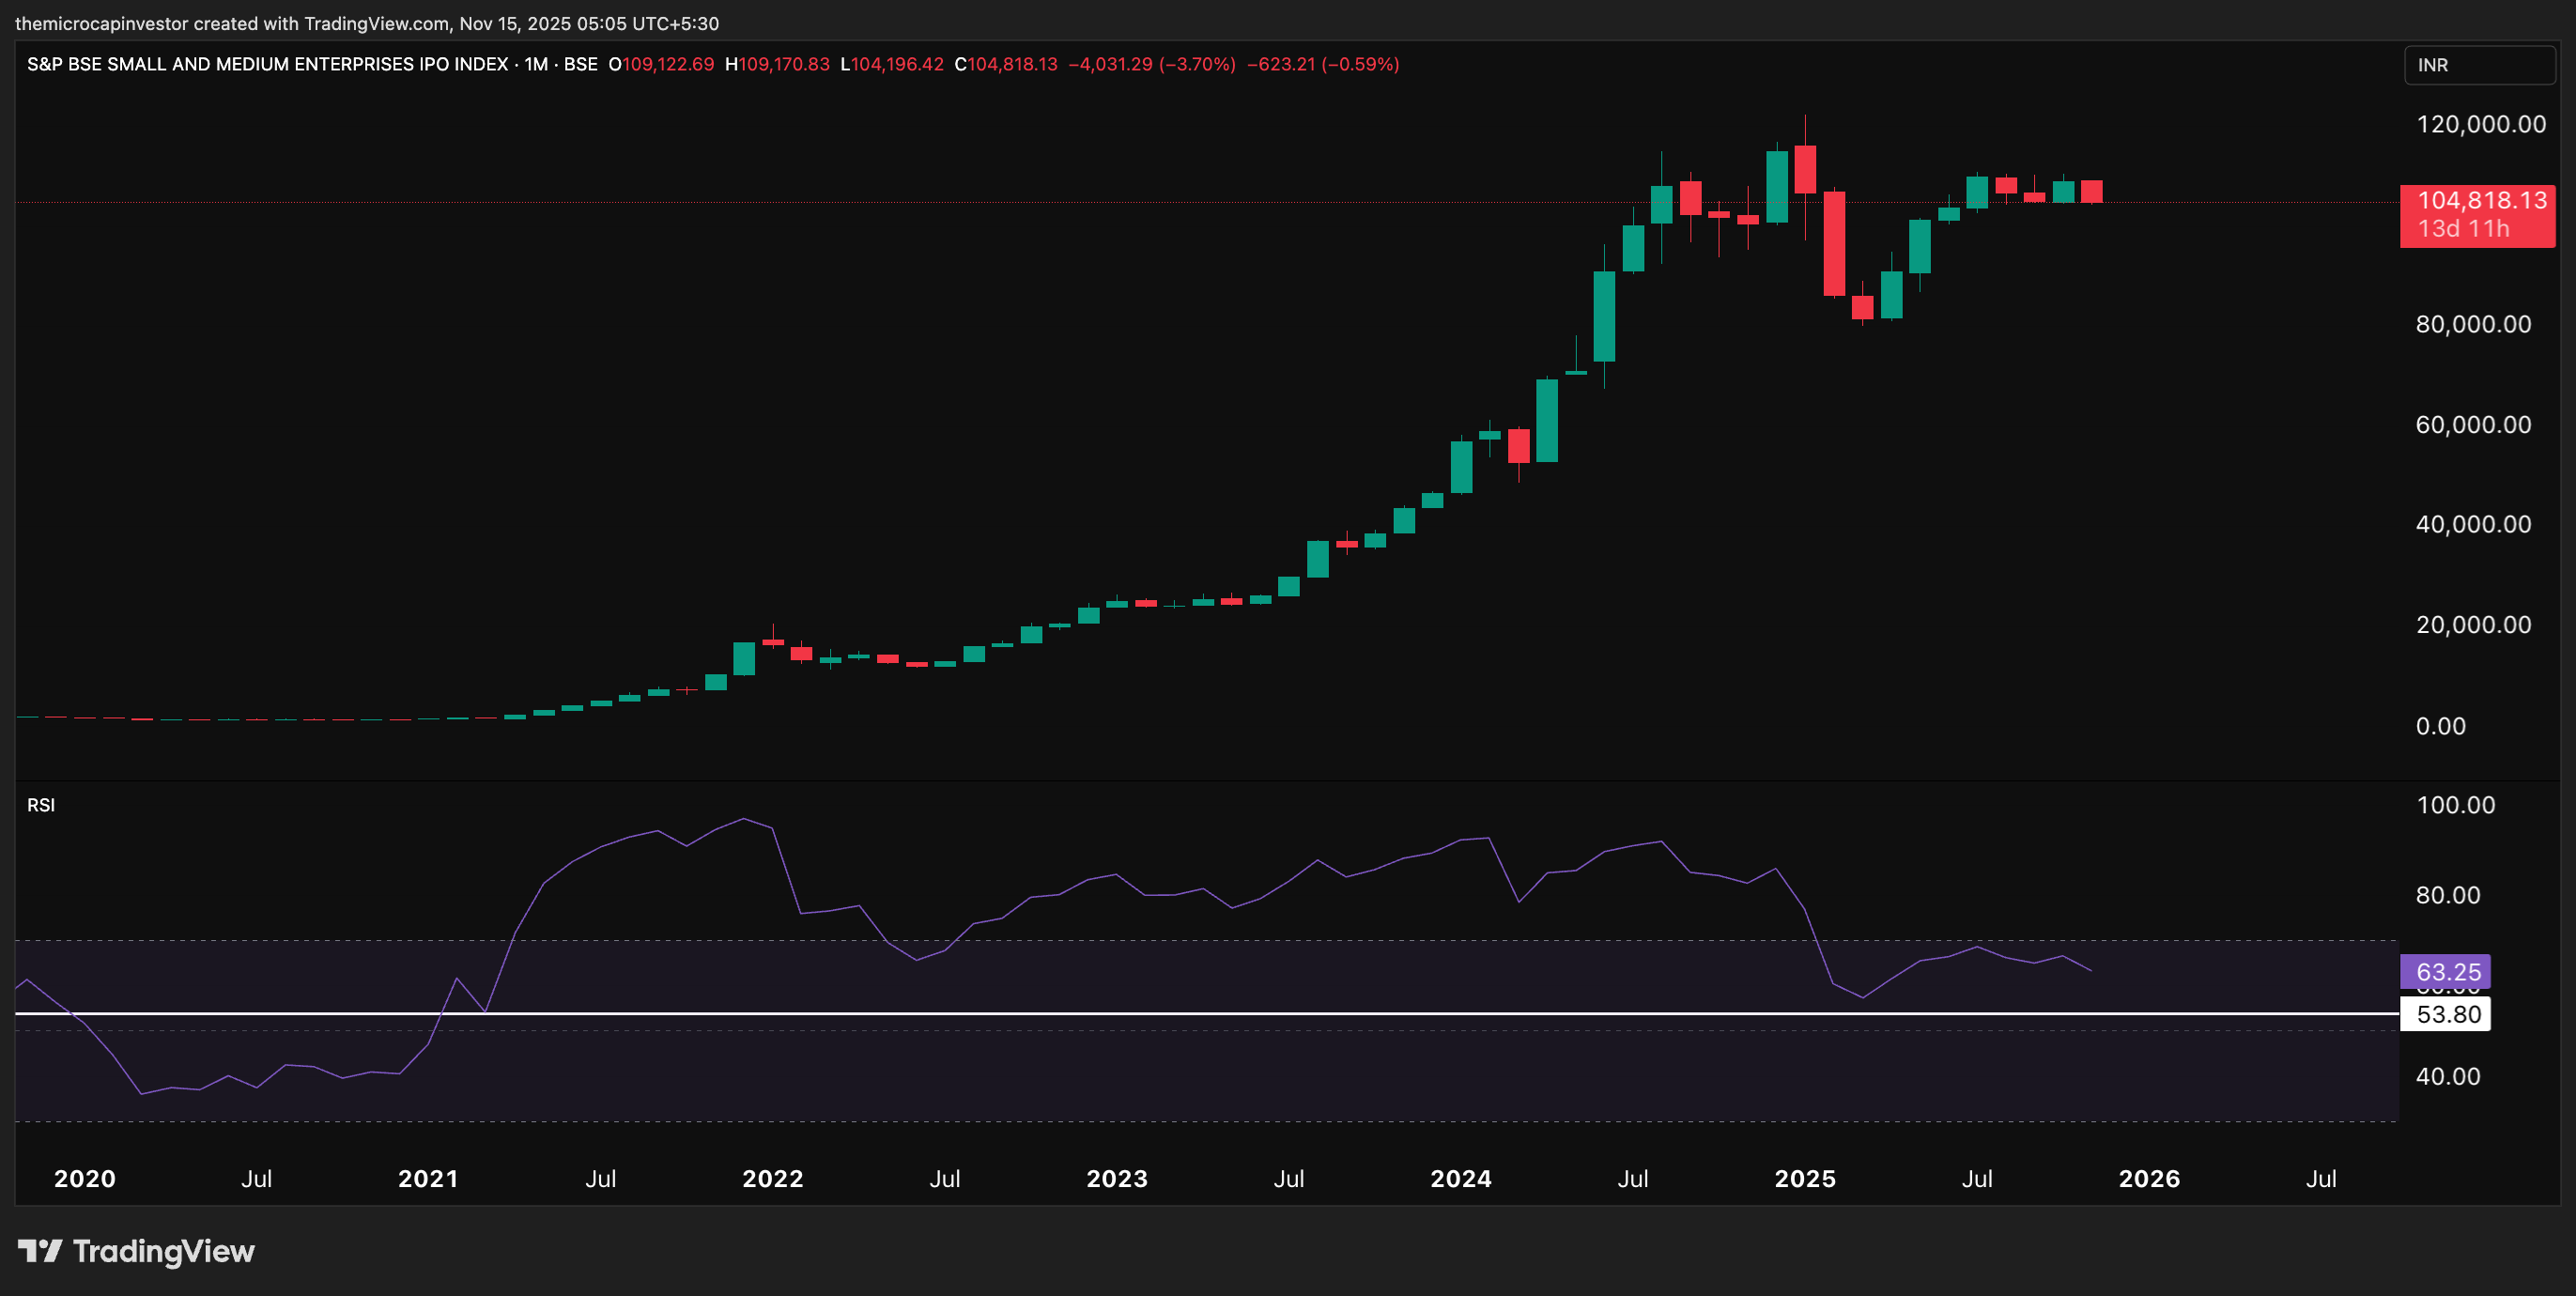Click the 100.00 RSI scale label

tap(2455, 805)
